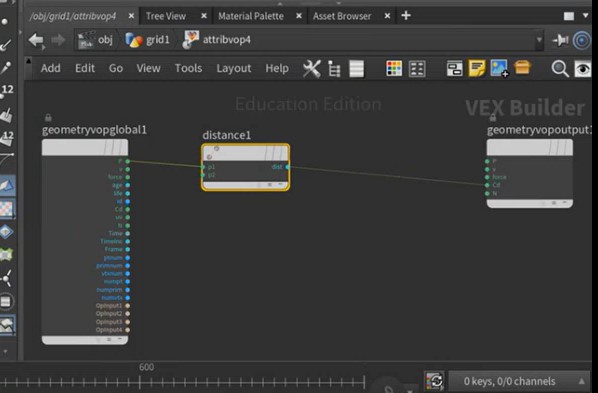Viewport: 598px width, 393px height.
Task: Maximize the pane with the square icon
Action: 569,16
